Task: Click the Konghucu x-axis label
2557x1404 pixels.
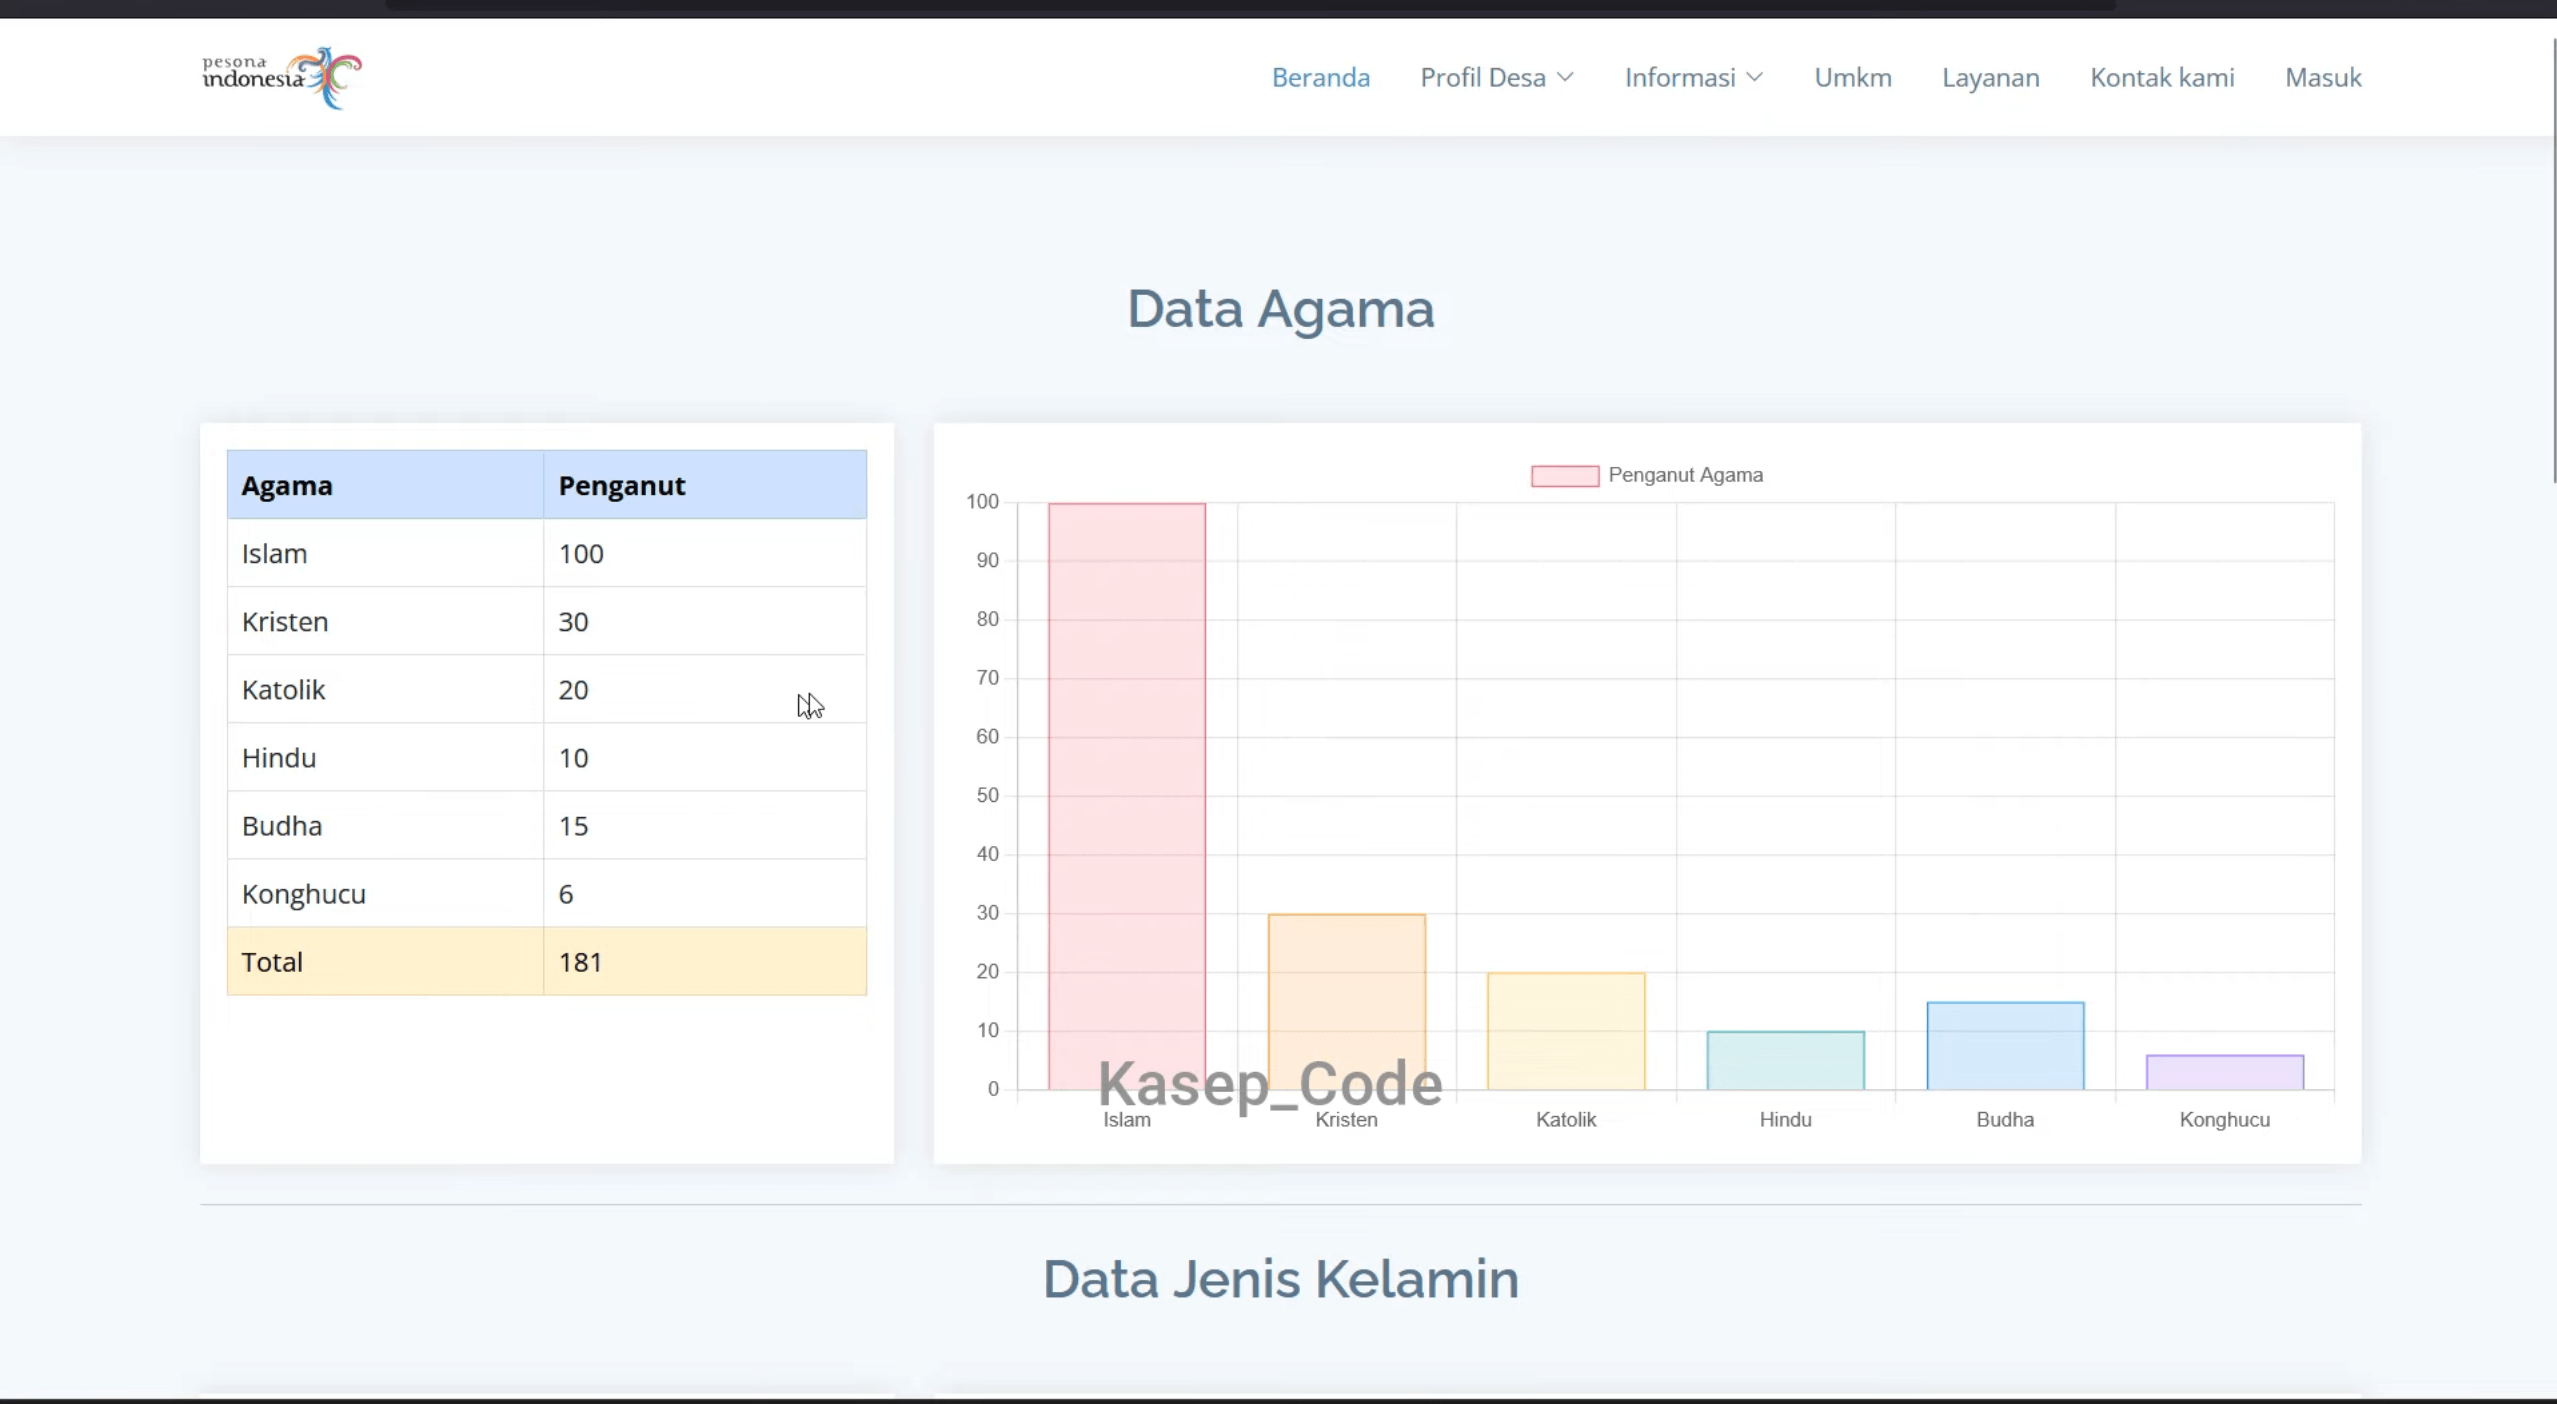Action: click(2224, 1120)
